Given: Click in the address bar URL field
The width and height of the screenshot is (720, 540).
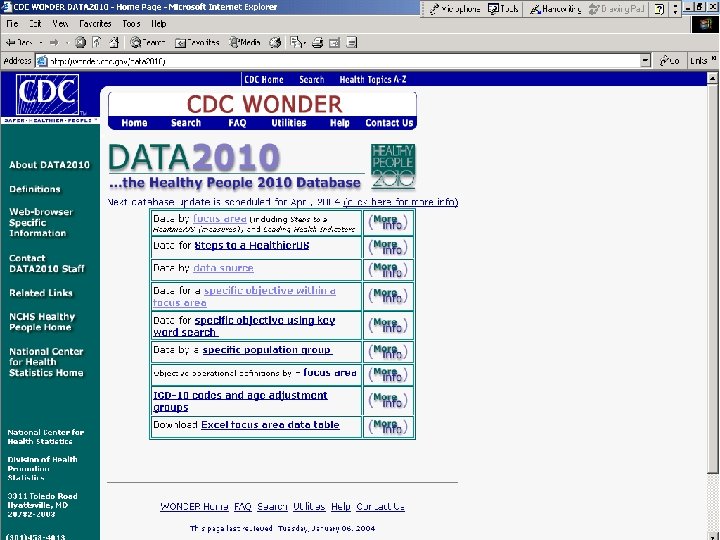Looking at the screenshot, I should pyautogui.click(x=338, y=61).
